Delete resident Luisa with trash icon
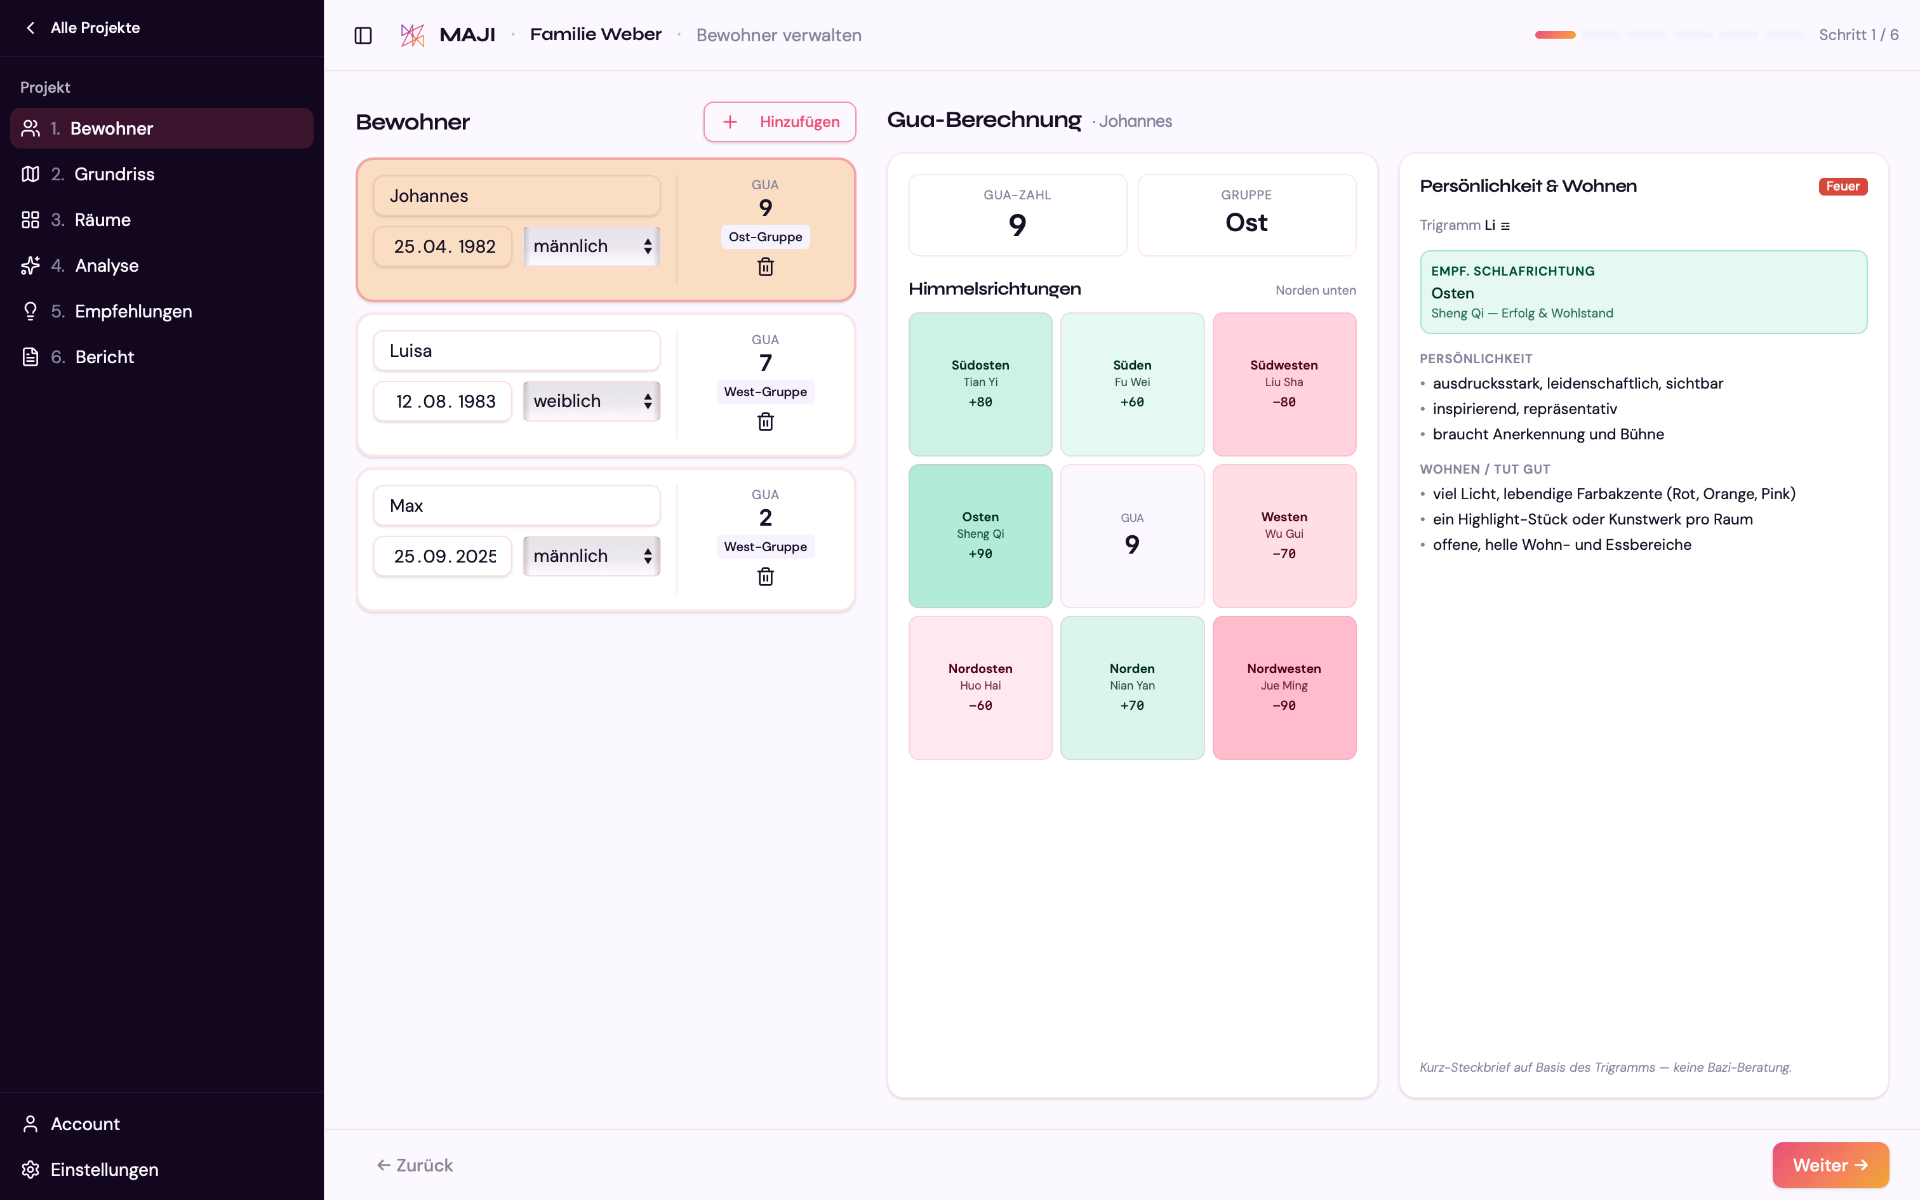The image size is (1920, 1200). point(765,422)
